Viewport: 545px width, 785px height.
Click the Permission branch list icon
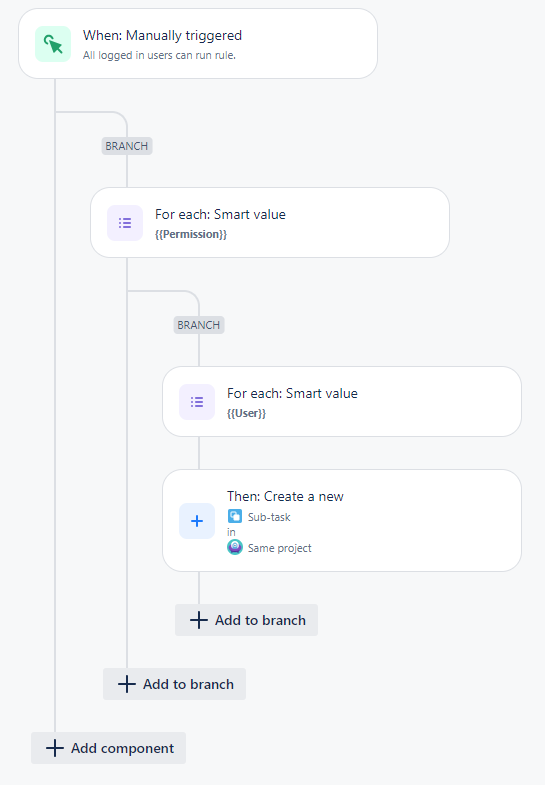pos(125,223)
